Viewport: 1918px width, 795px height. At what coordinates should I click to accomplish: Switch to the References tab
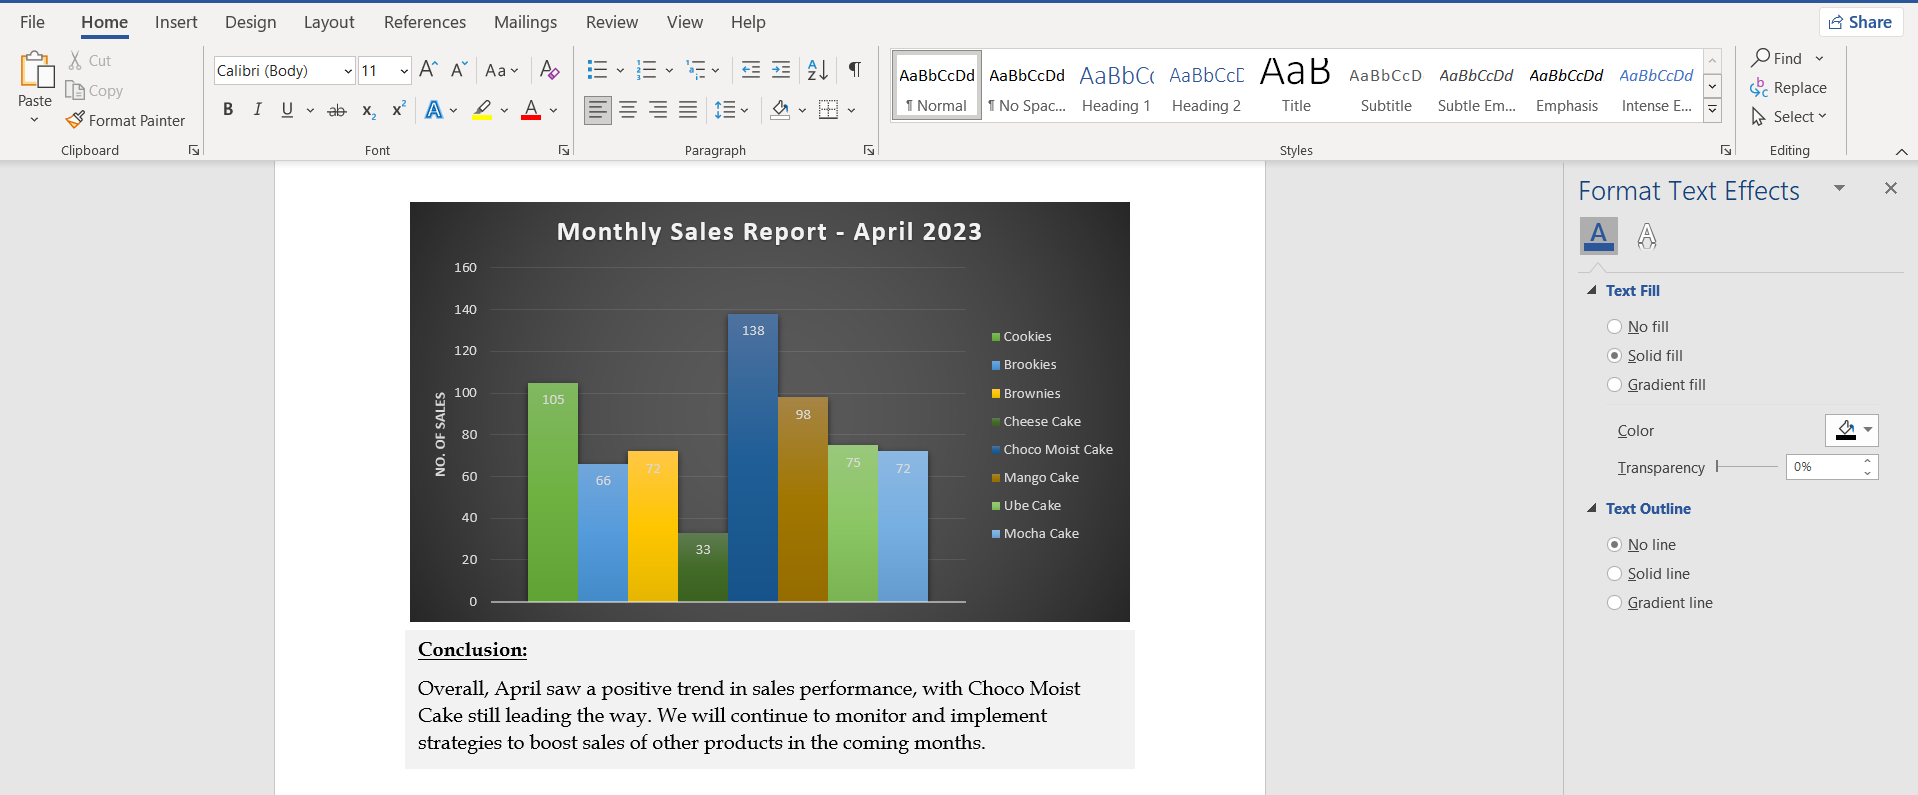[425, 22]
